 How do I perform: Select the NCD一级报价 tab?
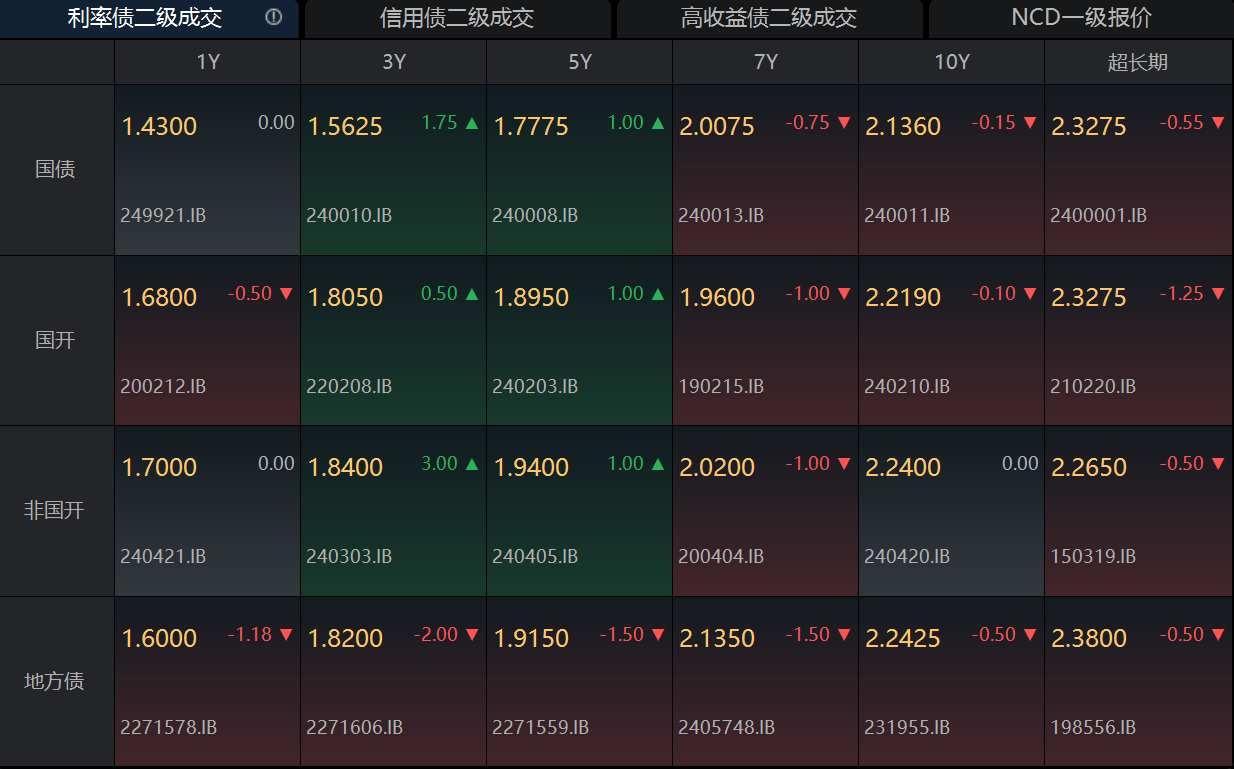pos(1081,19)
